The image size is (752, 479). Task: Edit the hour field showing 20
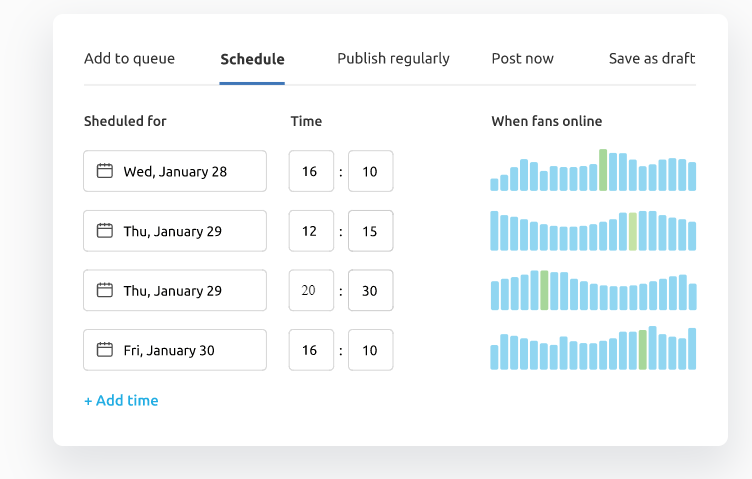coord(311,291)
